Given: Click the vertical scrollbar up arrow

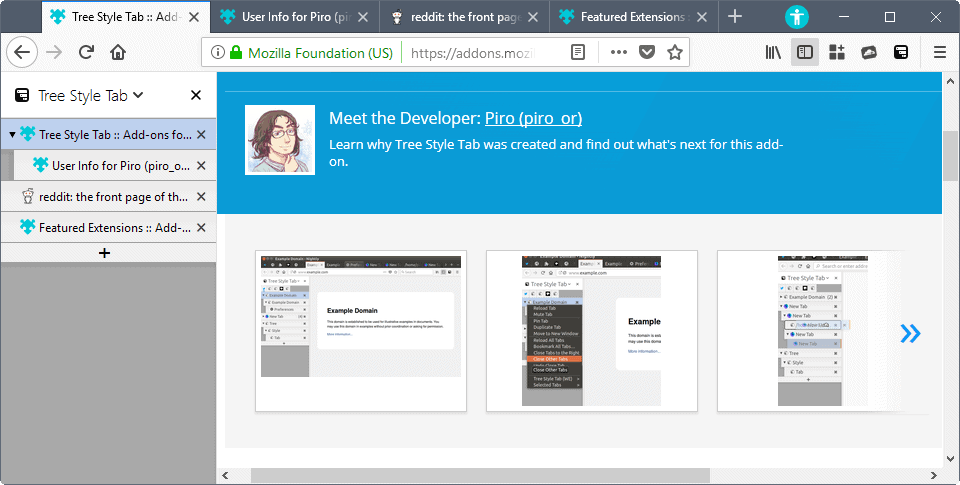Looking at the screenshot, I should (951, 80).
